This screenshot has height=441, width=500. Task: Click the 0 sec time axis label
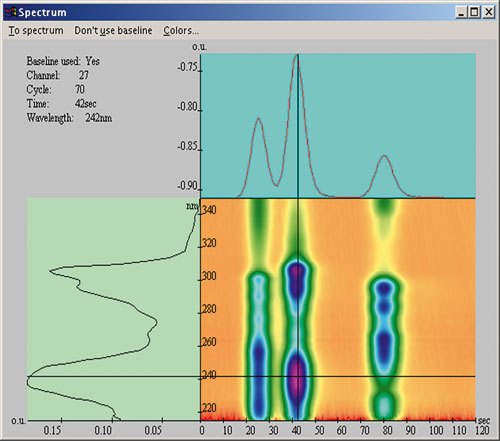click(202, 431)
